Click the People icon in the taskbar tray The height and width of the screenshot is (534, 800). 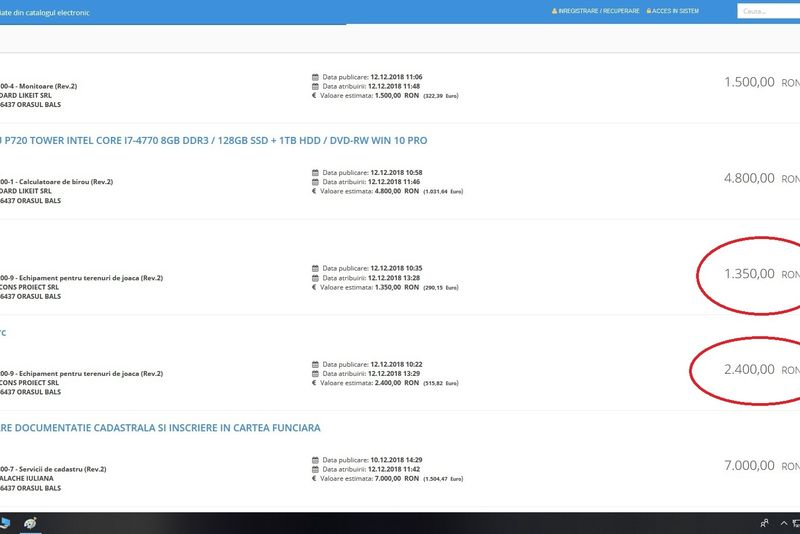(x=765, y=523)
